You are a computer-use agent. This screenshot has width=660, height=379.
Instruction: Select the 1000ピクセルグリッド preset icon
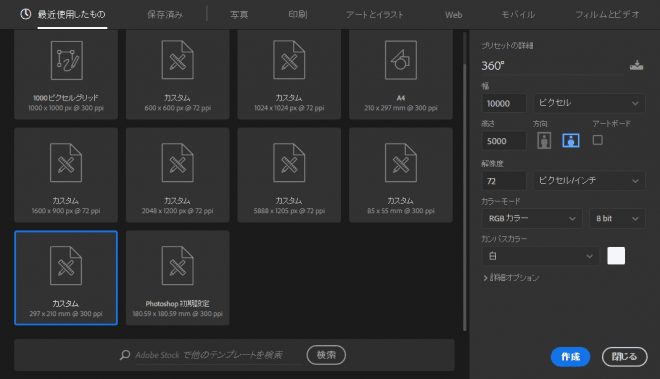pos(67,60)
